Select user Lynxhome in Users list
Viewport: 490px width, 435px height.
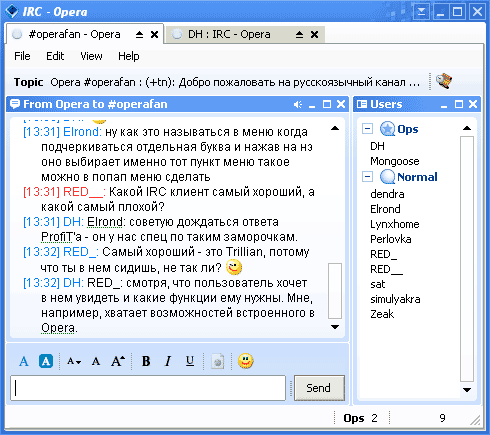coord(395,224)
